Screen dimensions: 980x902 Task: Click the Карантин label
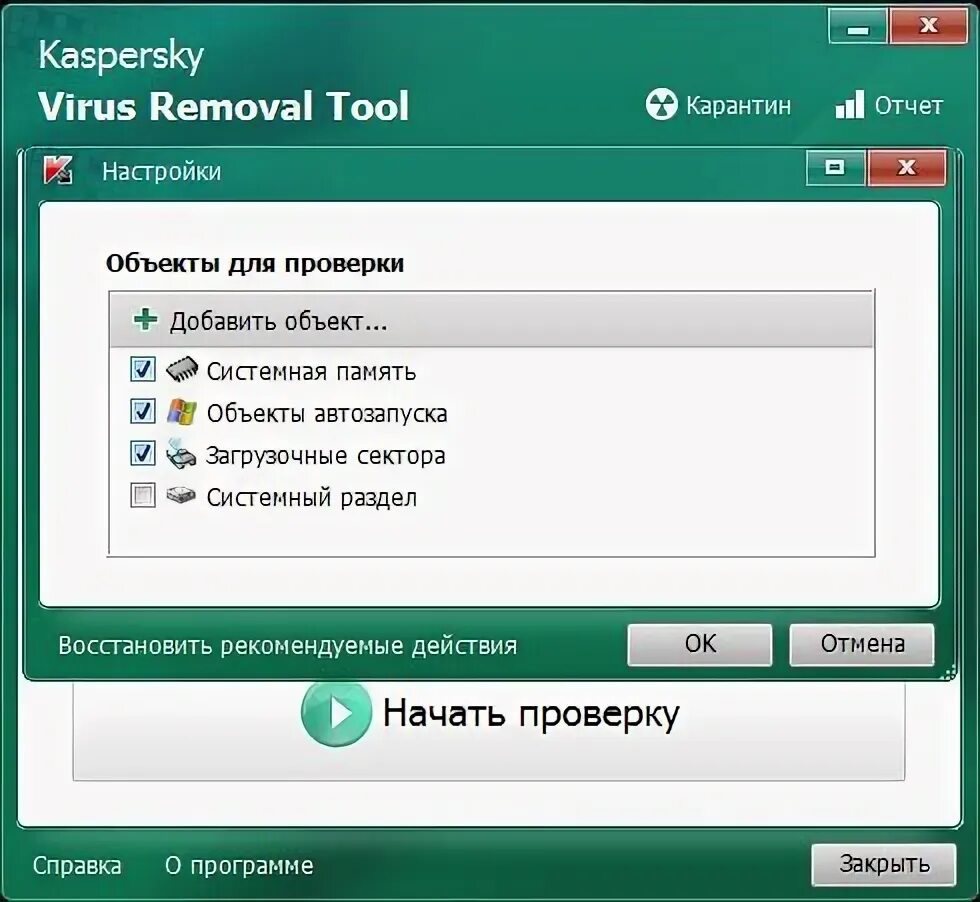738,106
